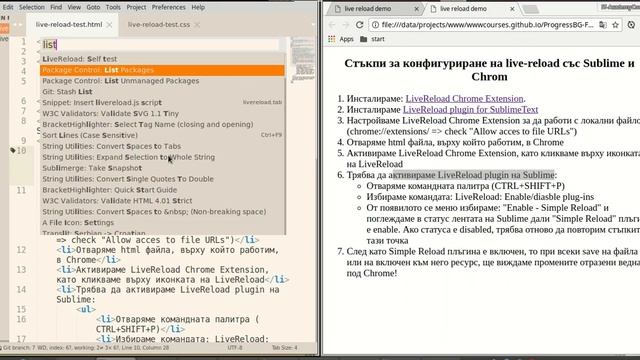The height and width of the screenshot is (360, 640).
Task: Open the Project menu
Action: pyautogui.click(x=136, y=7)
